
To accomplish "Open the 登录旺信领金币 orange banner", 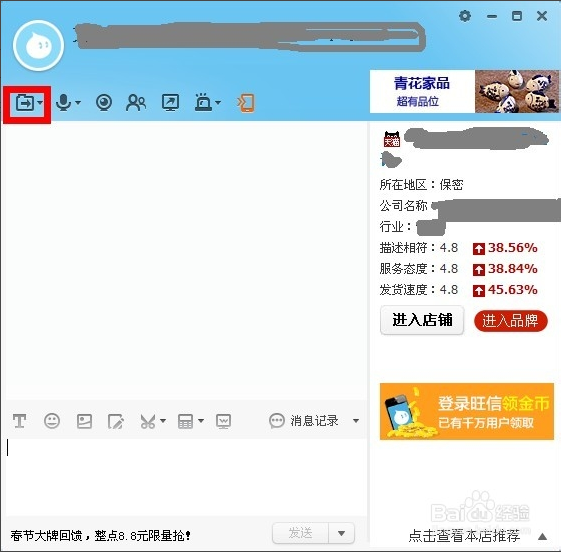I will 467,411.
